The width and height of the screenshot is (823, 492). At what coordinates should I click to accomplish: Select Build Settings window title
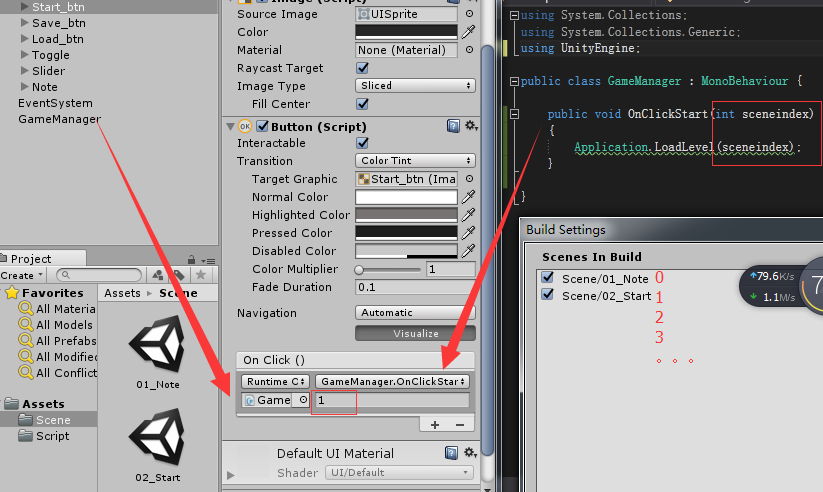[565, 230]
